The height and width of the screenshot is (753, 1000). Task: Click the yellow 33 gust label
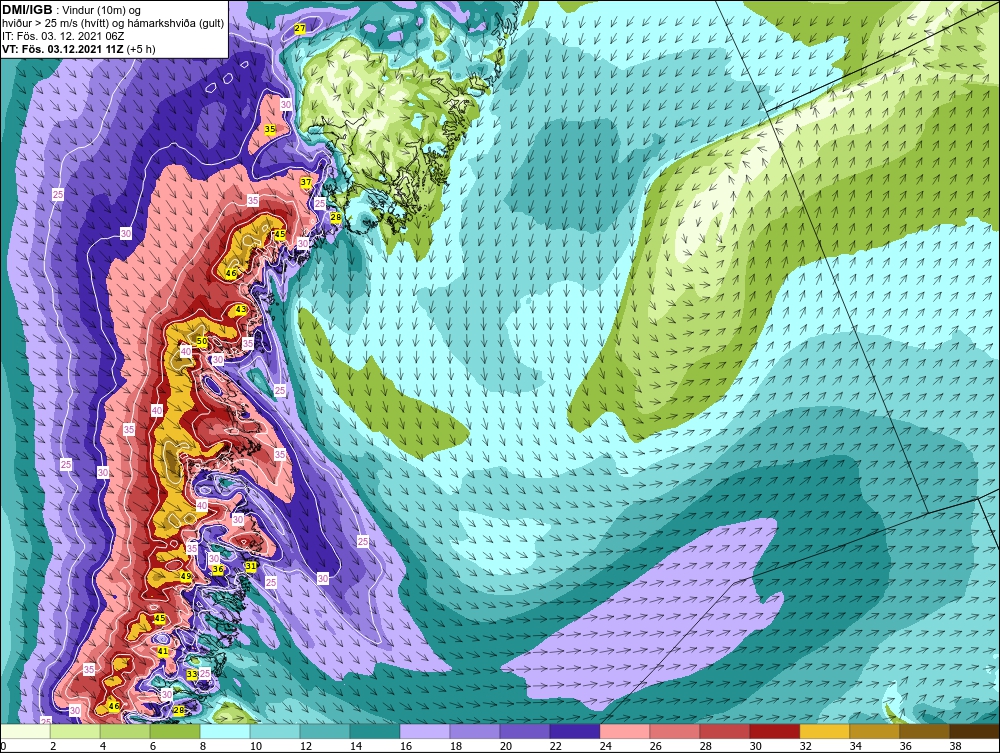[191, 674]
